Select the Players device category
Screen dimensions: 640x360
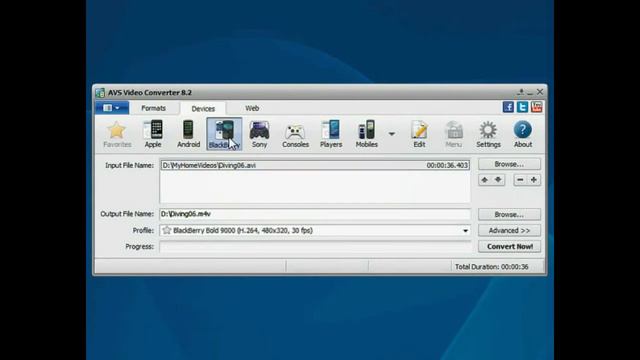click(x=331, y=134)
